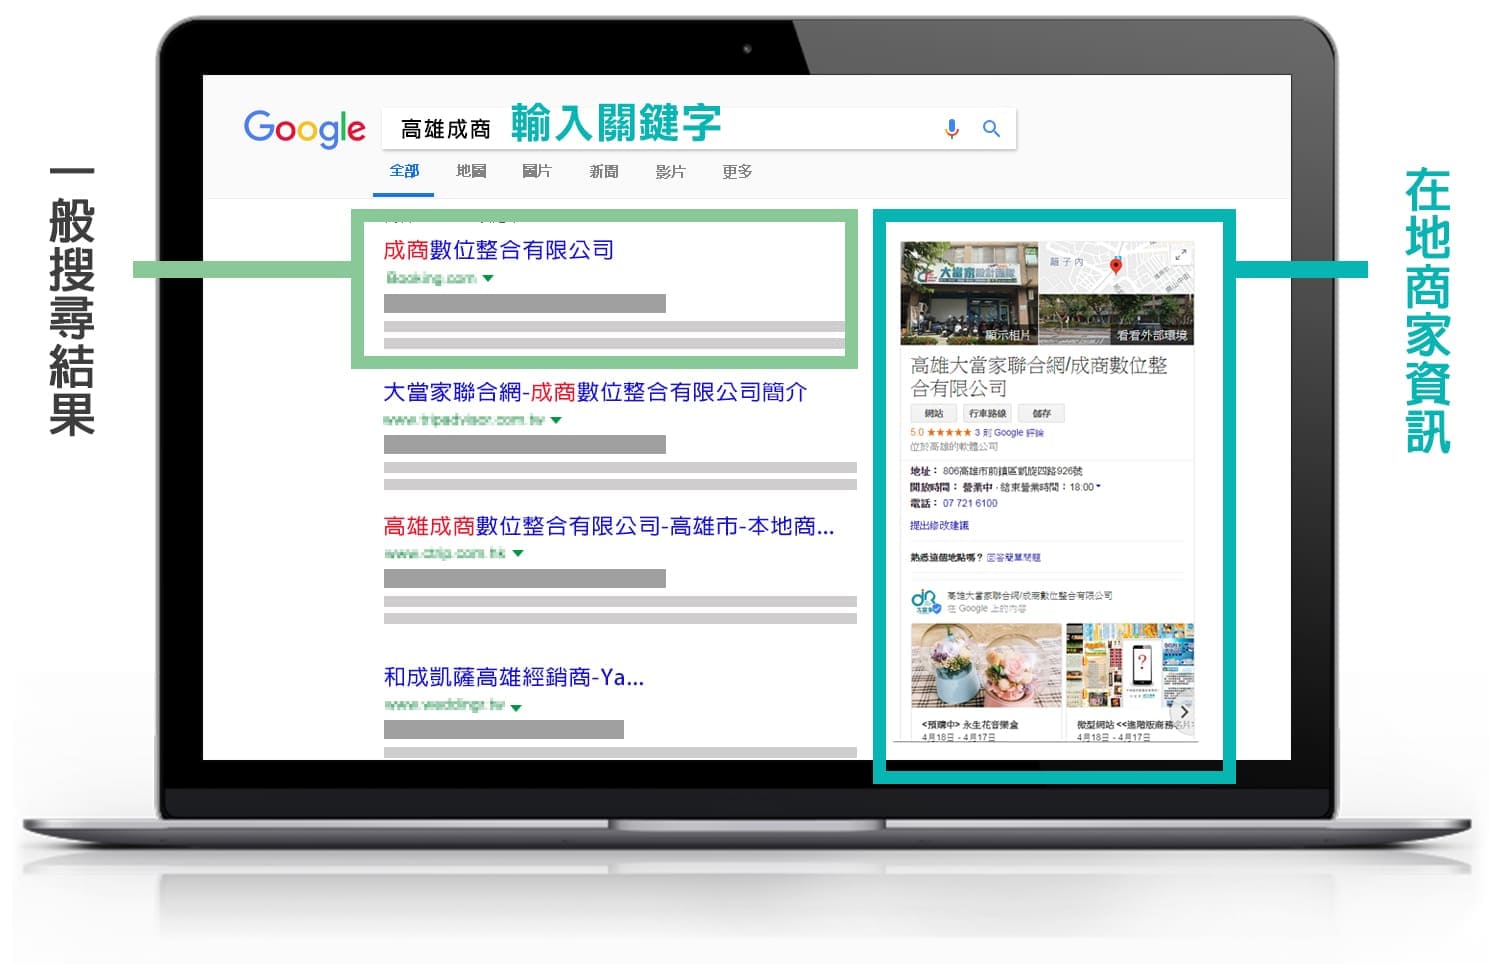Click the next arrow on the posts carousel
The height and width of the screenshot is (964, 1489).
coord(1184,712)
